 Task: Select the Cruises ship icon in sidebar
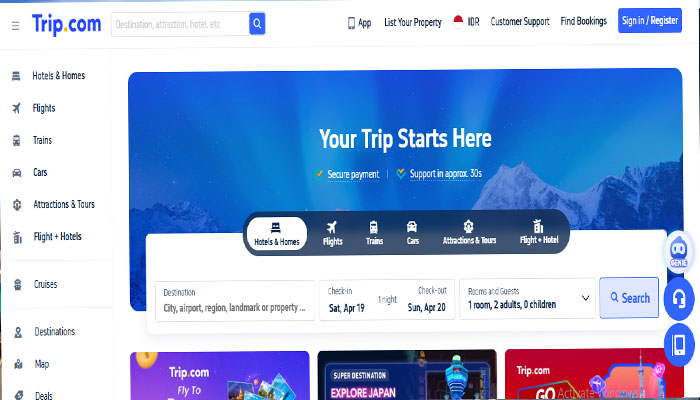tap(18, 284)
